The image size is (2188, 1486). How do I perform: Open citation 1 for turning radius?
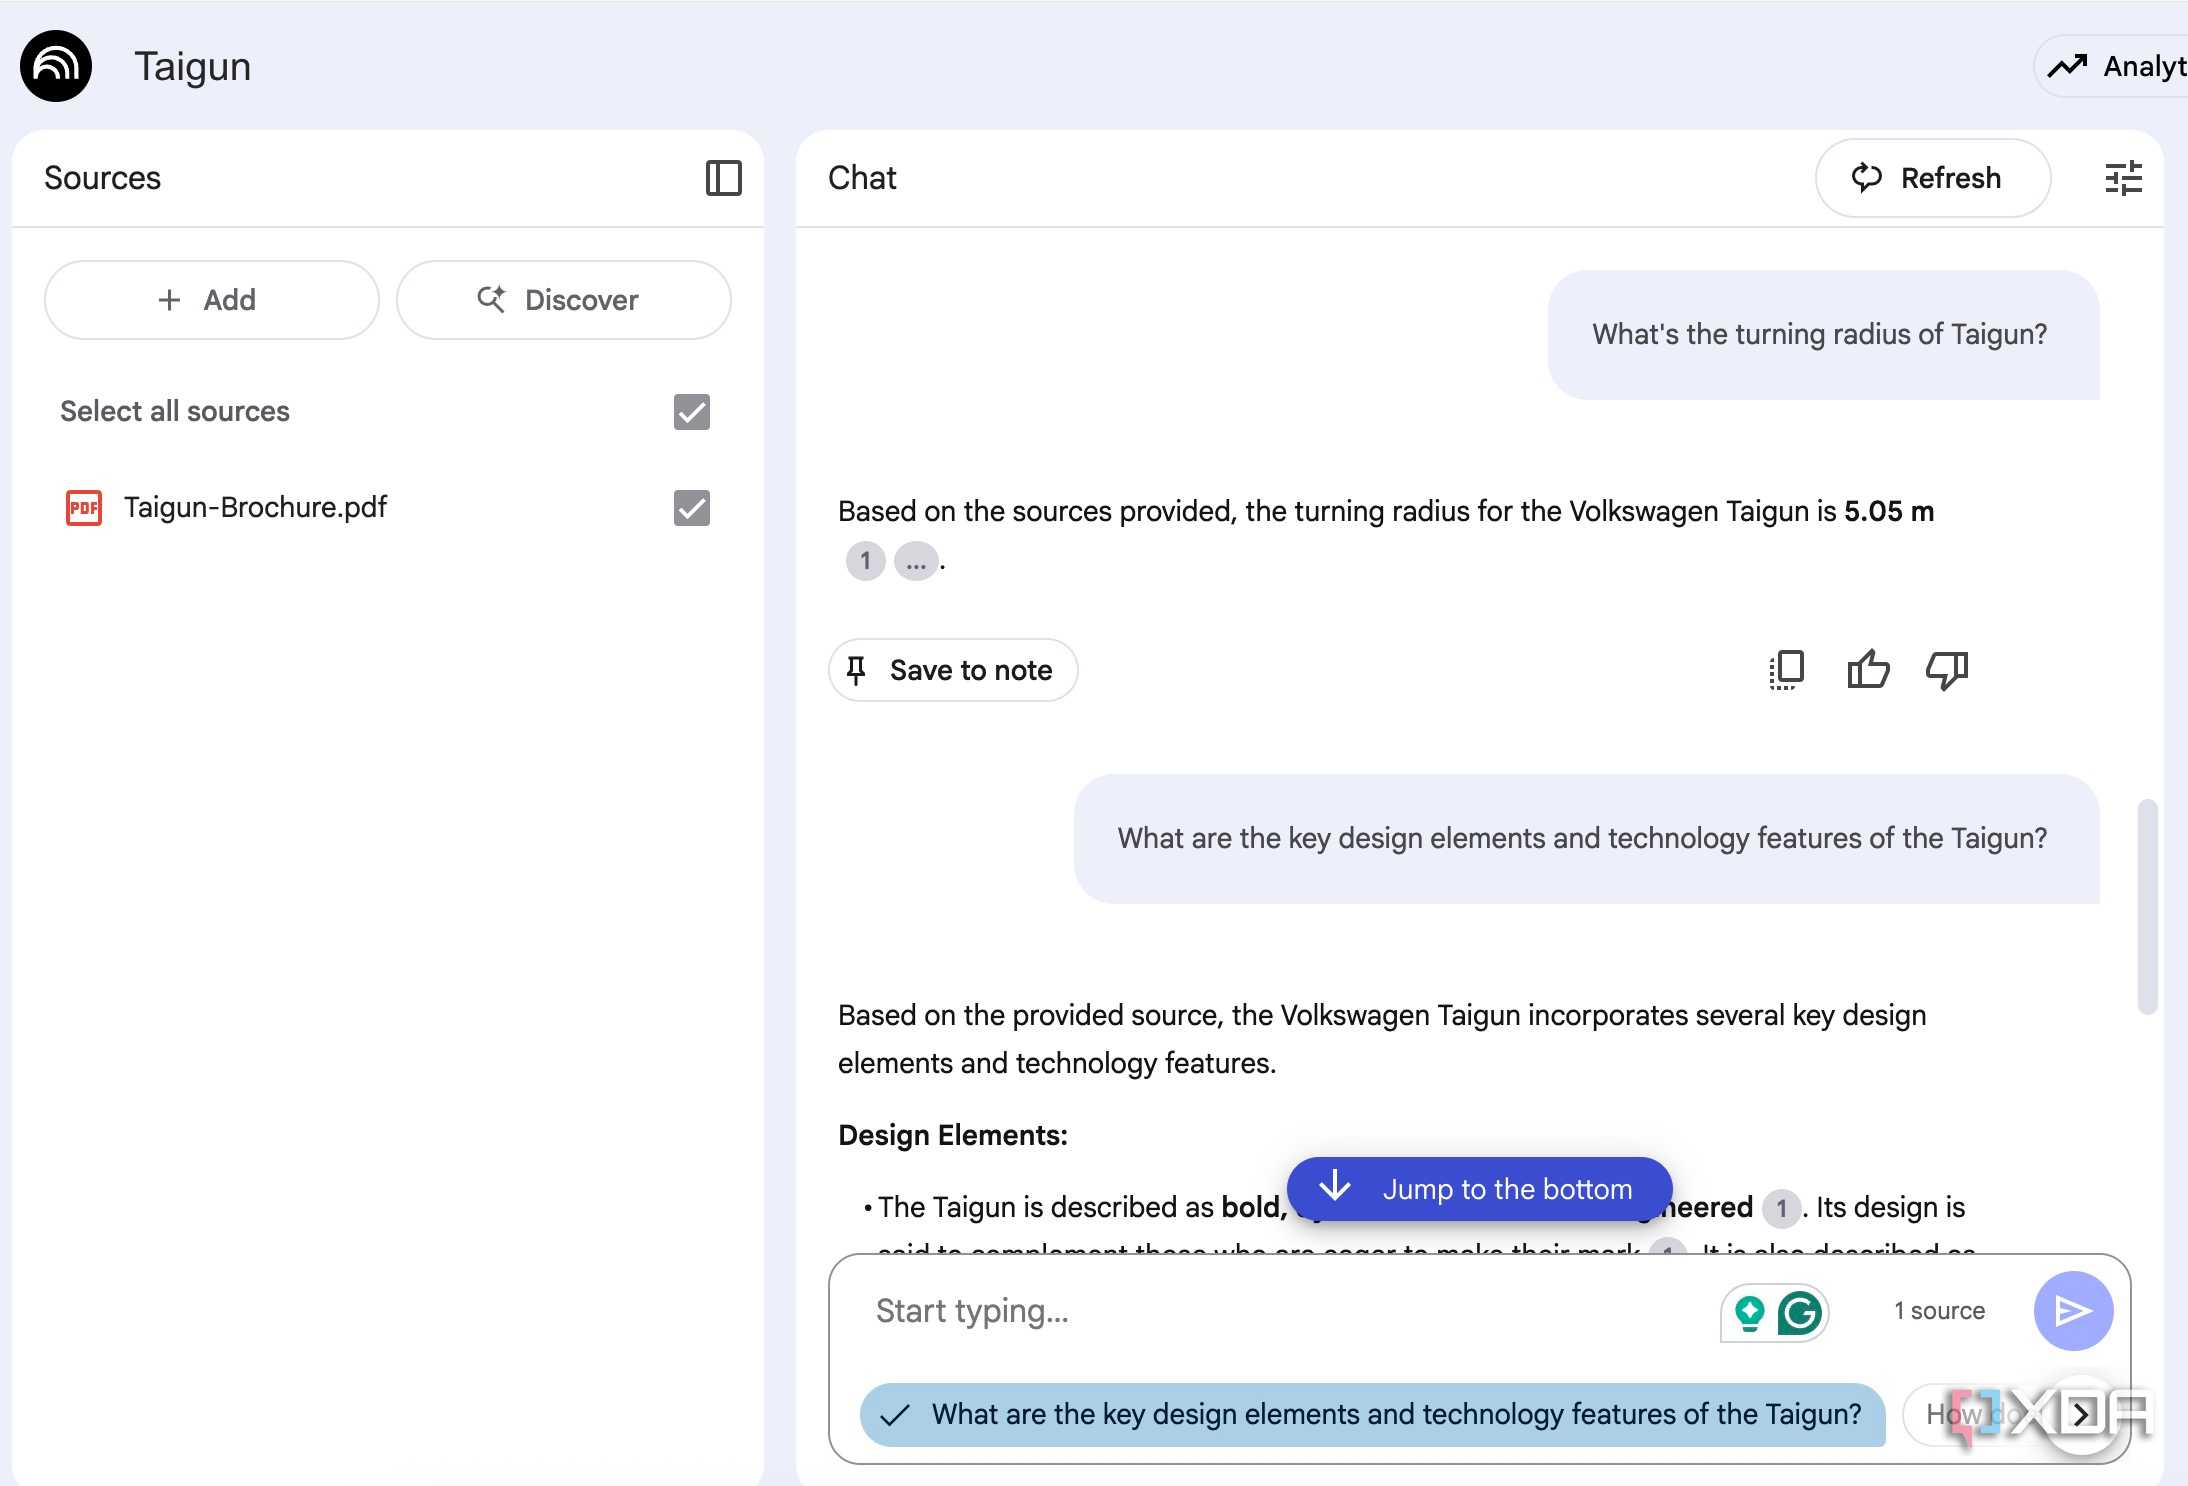(865, 561)
